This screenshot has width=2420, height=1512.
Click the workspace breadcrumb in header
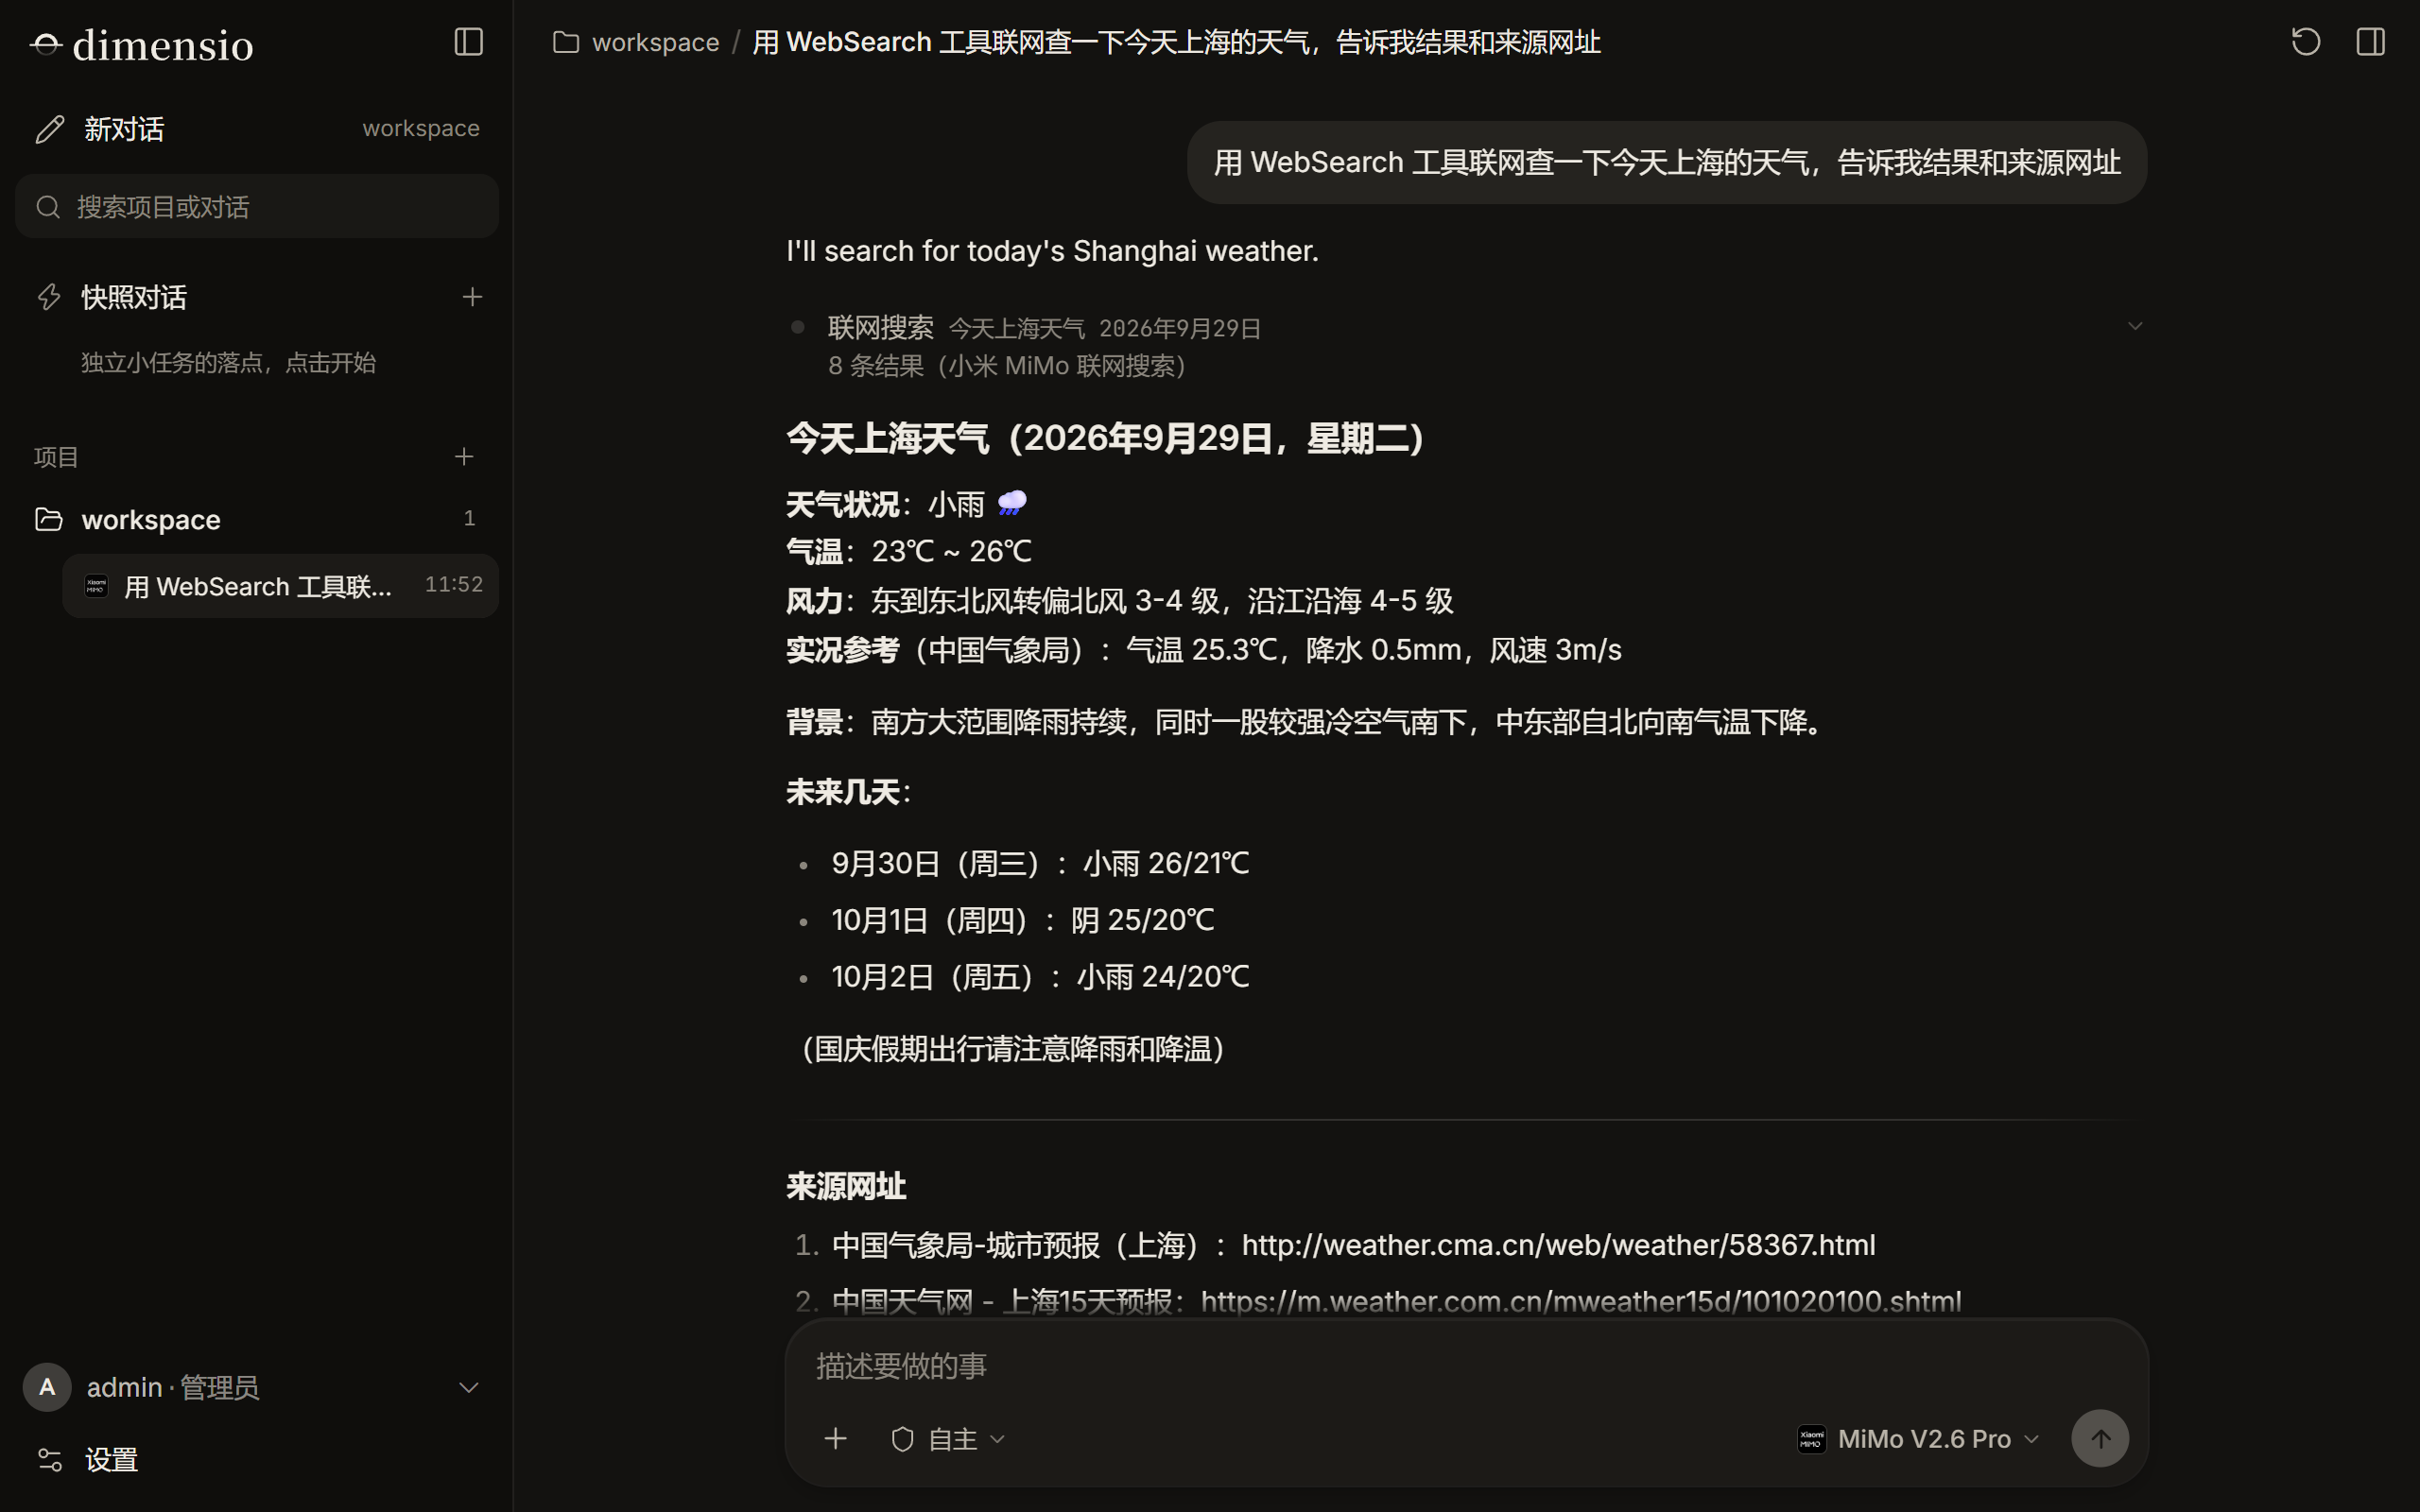(x=655, y=42)
